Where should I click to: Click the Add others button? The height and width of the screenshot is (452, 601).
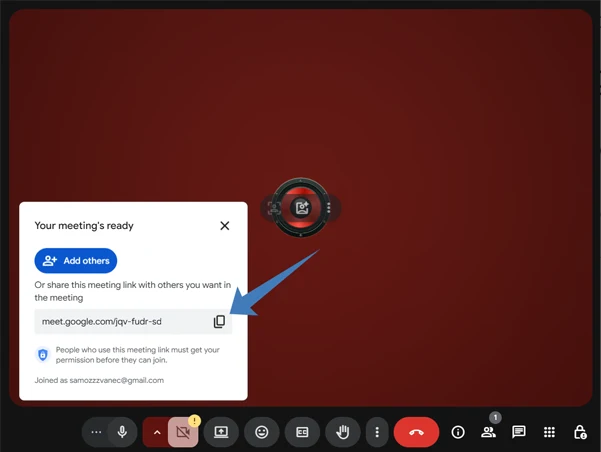click(76, 261)
